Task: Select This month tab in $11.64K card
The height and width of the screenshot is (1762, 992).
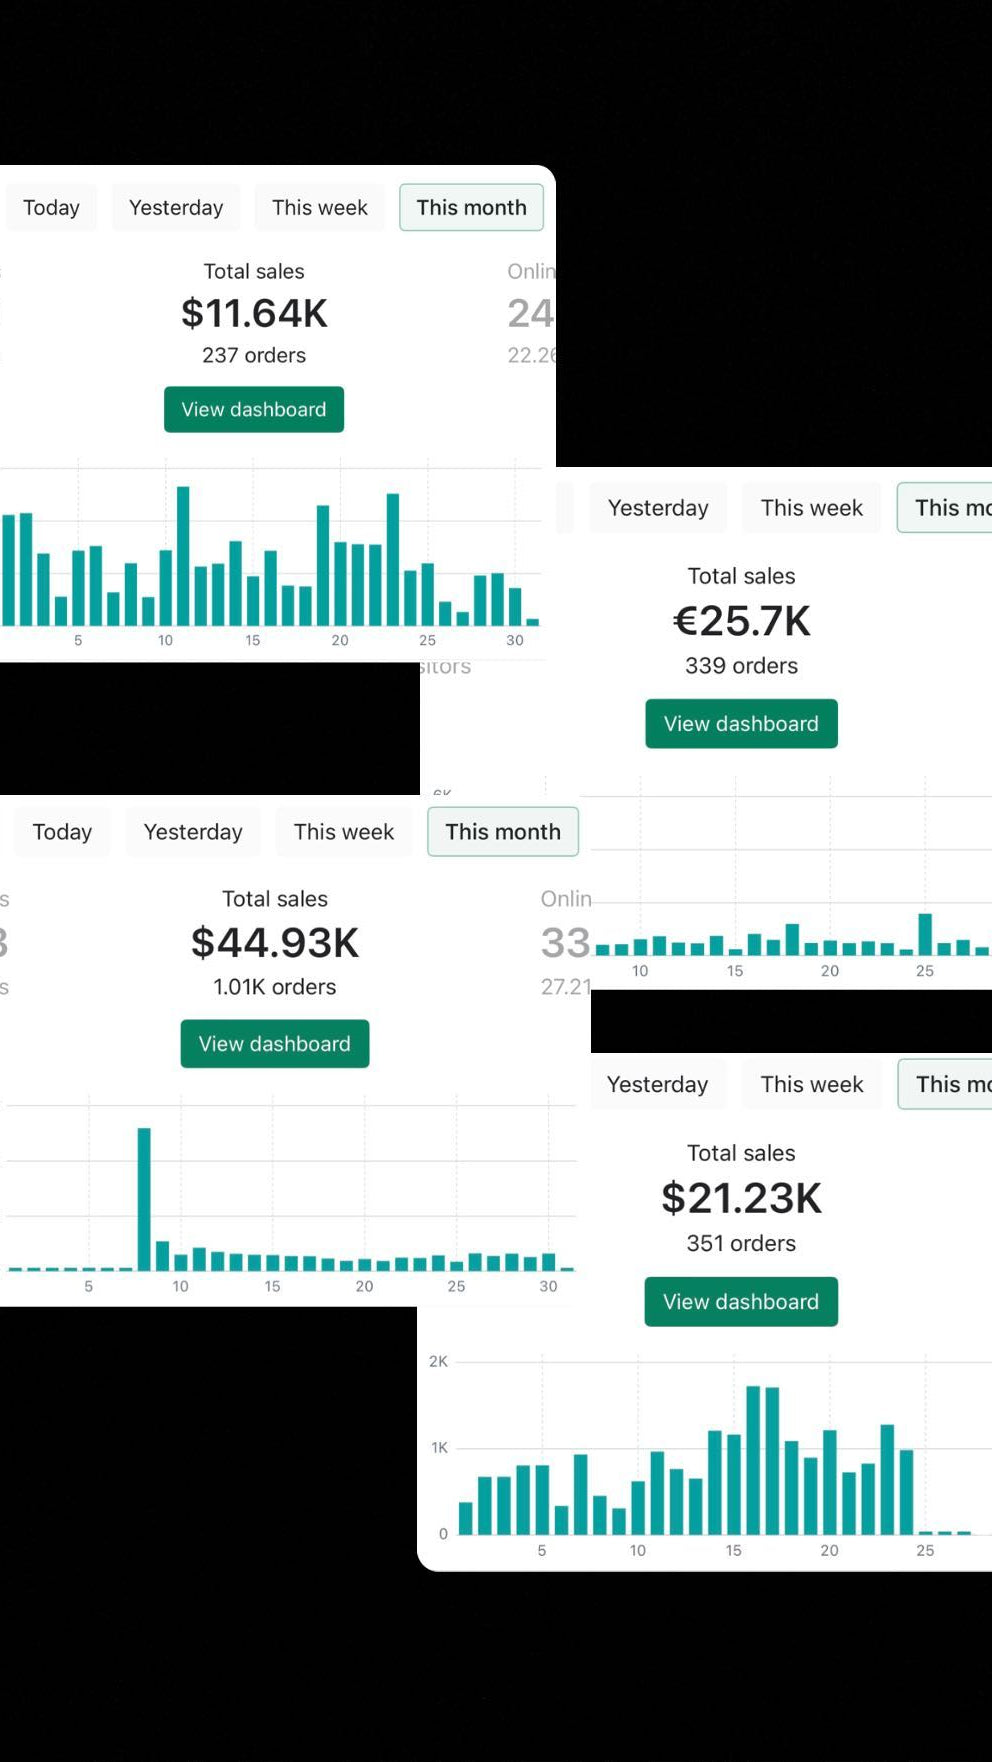Action: (471, 207)
